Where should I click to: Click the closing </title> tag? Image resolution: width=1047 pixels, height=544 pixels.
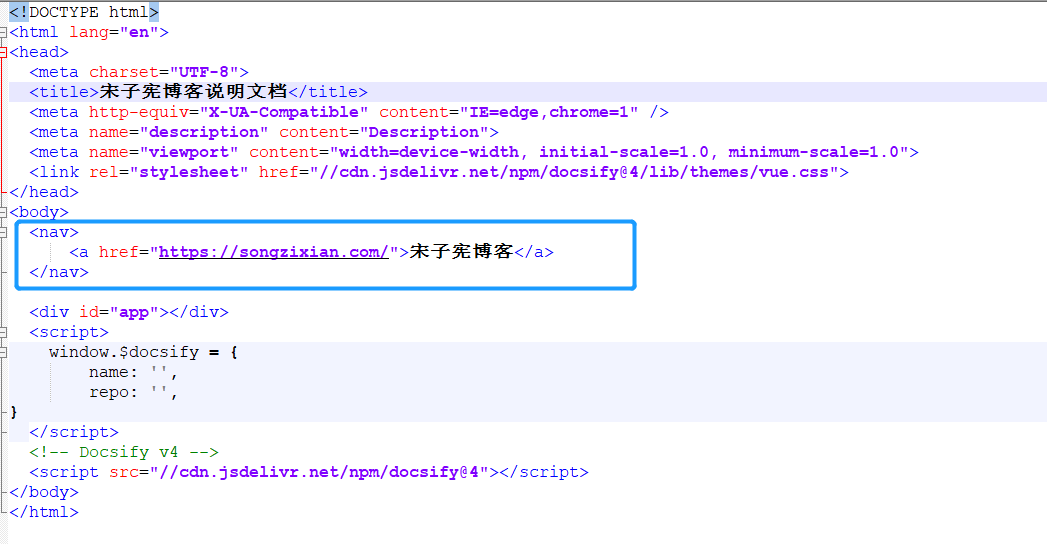point(328,92)
